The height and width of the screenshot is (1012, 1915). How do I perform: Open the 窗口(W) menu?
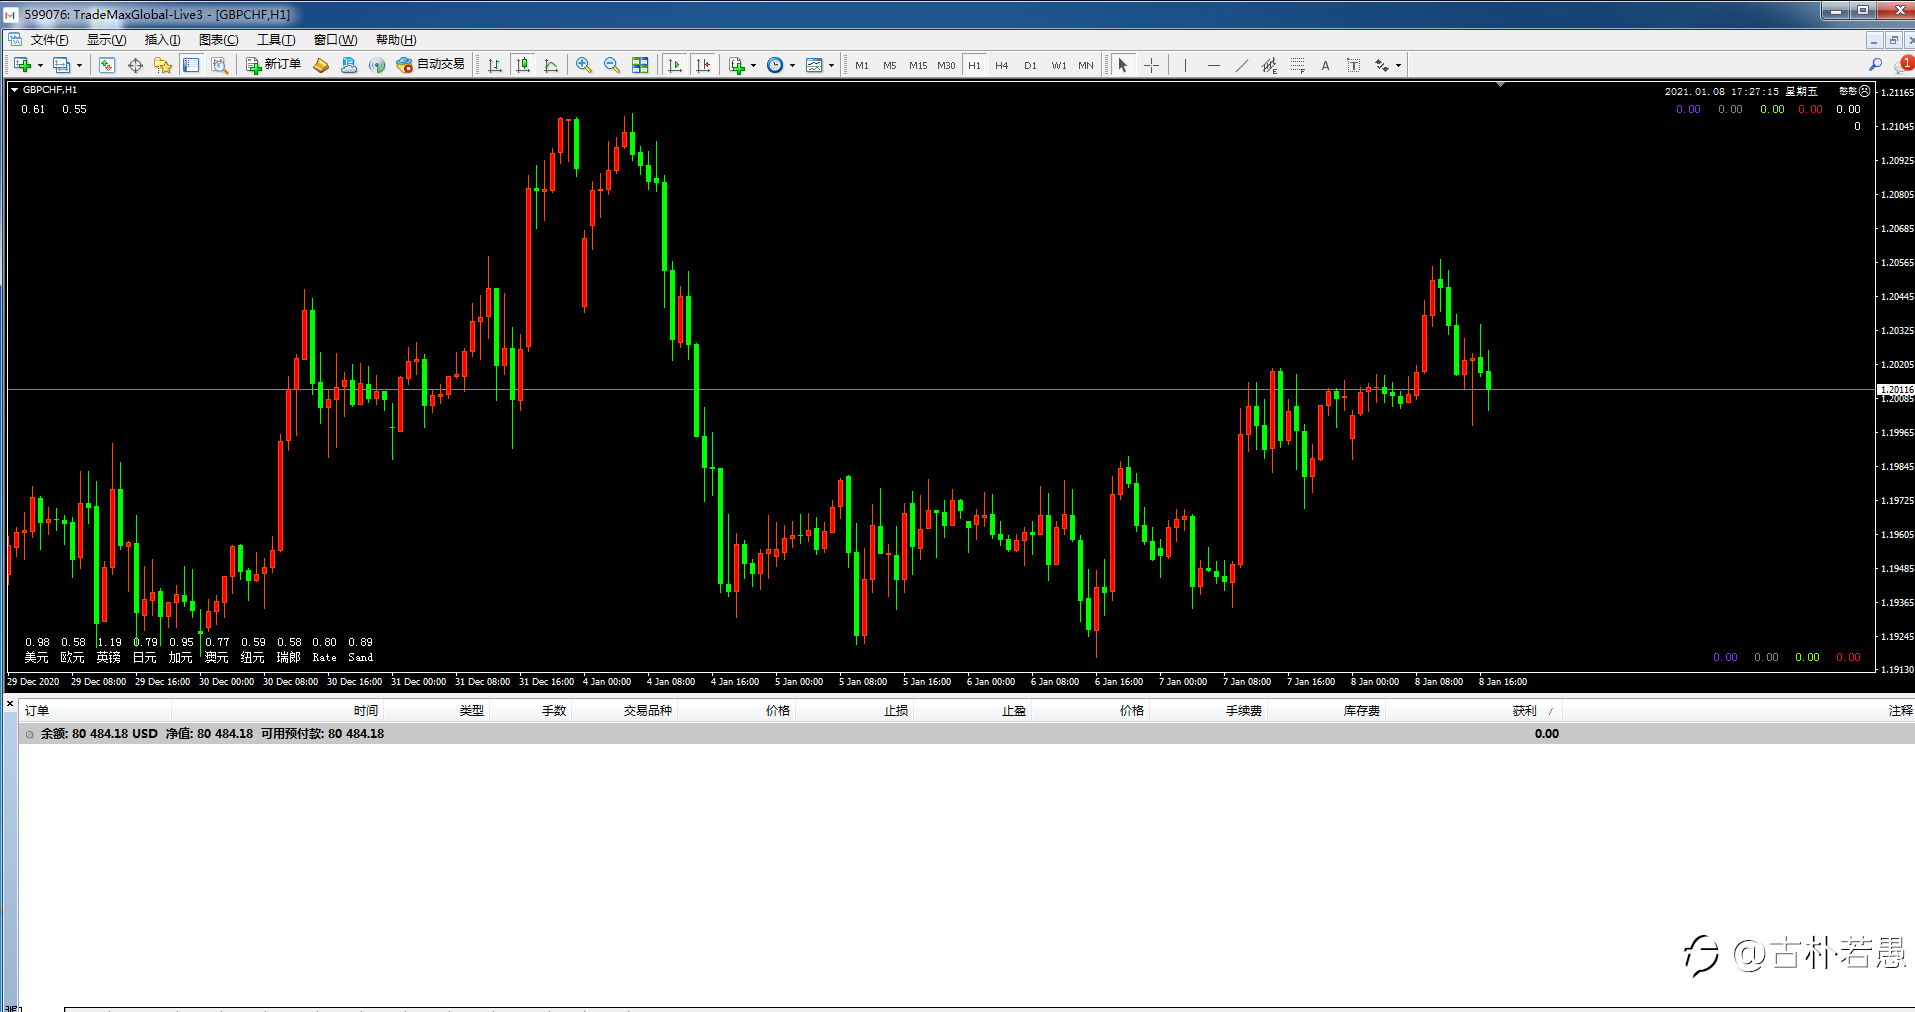335,40
